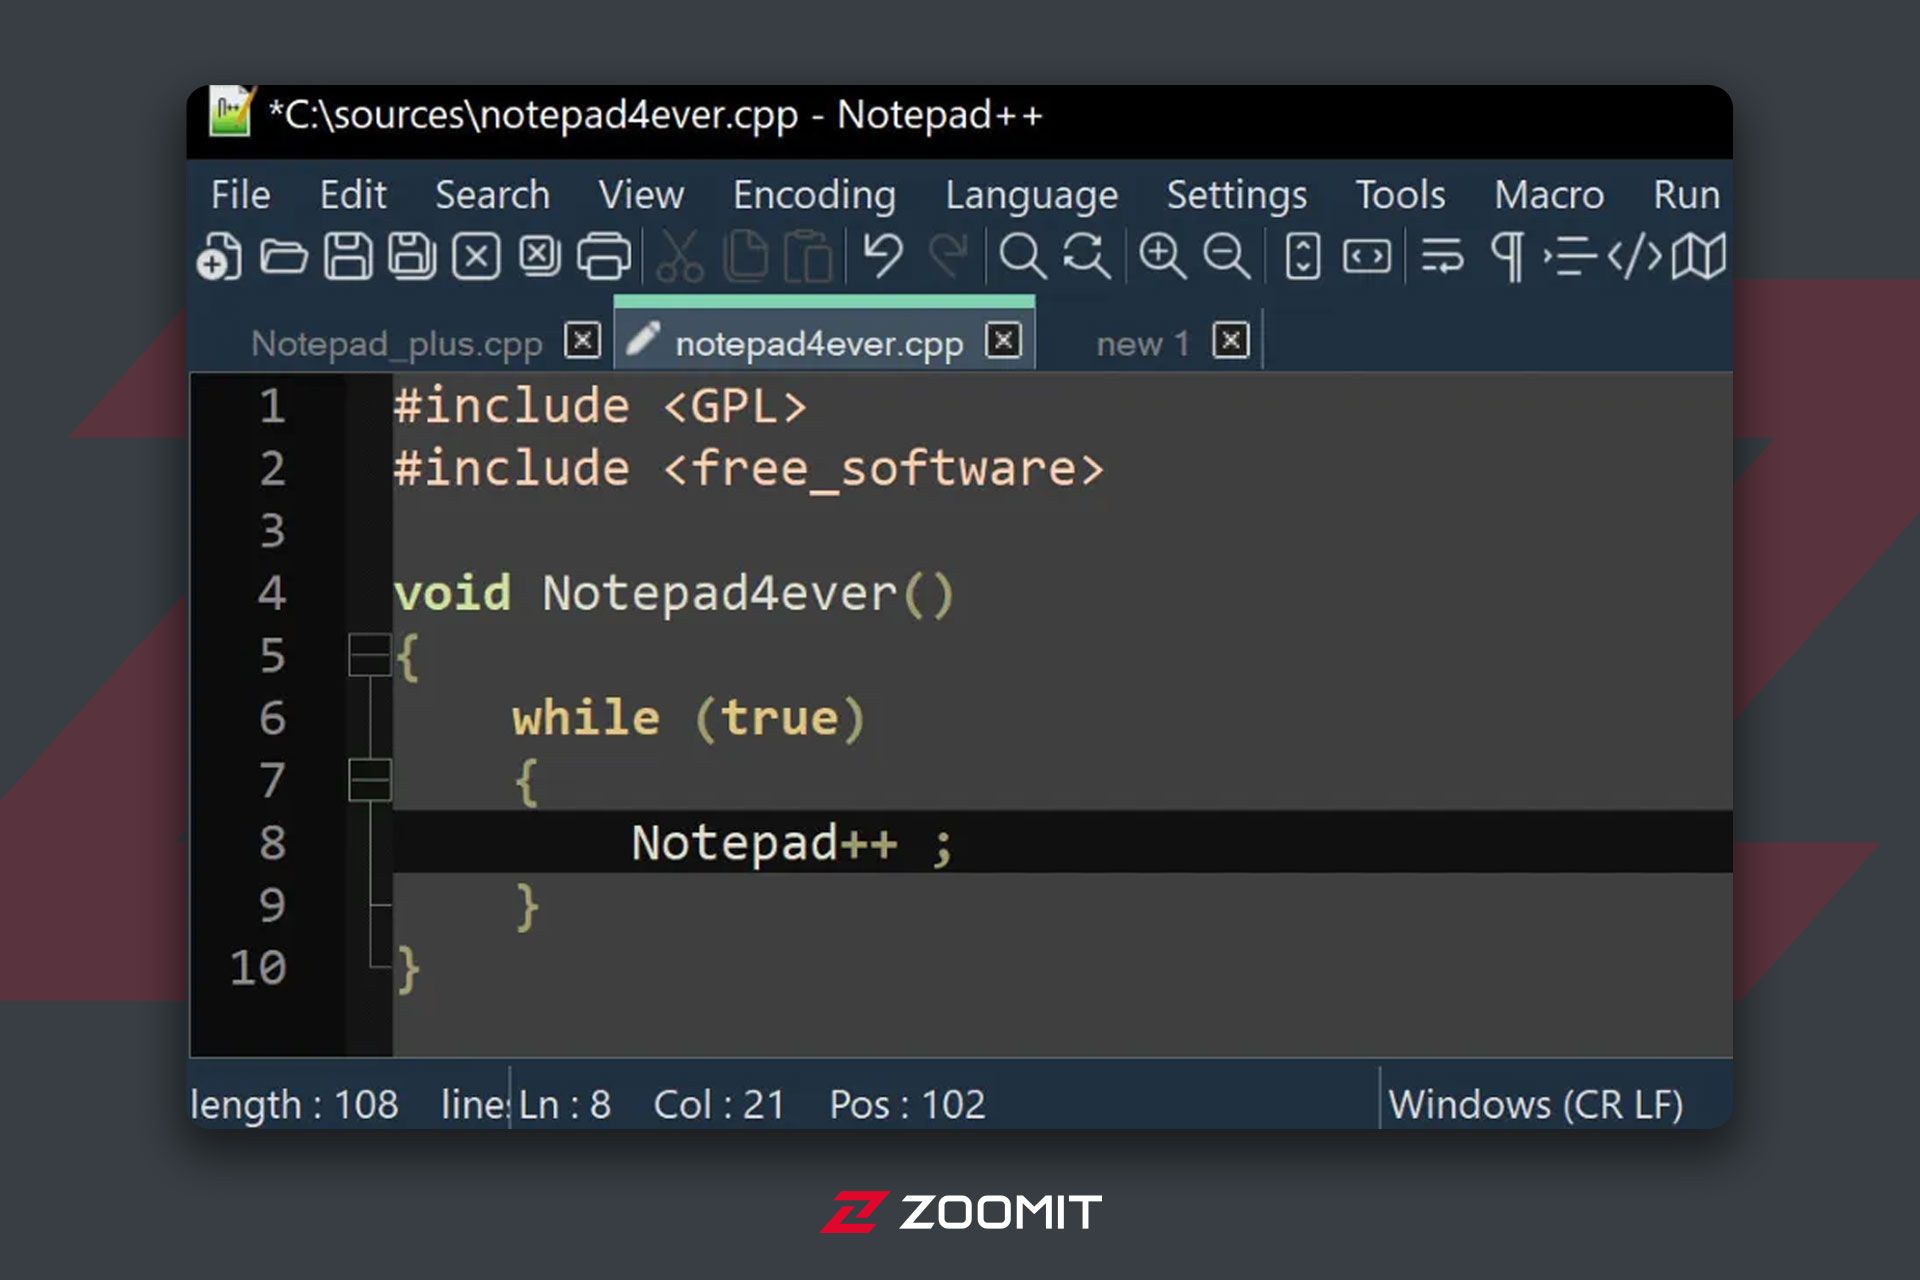
Task: Click the user-defined language code icon
Action: 1635,256
